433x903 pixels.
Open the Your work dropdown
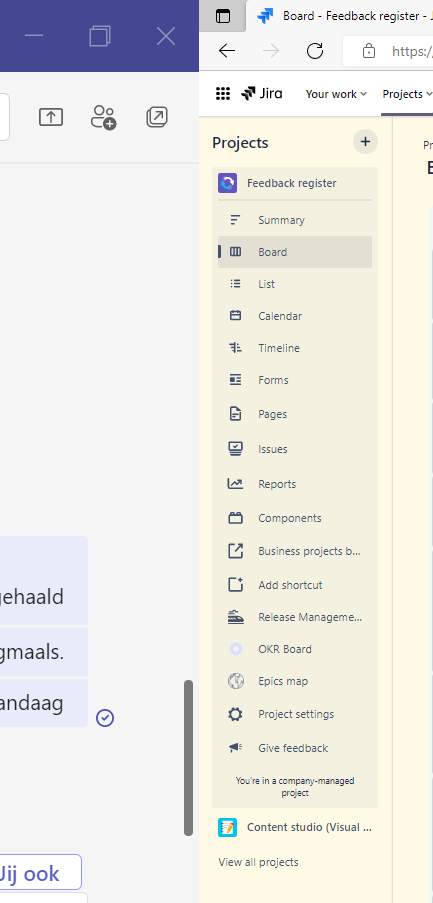336,94
